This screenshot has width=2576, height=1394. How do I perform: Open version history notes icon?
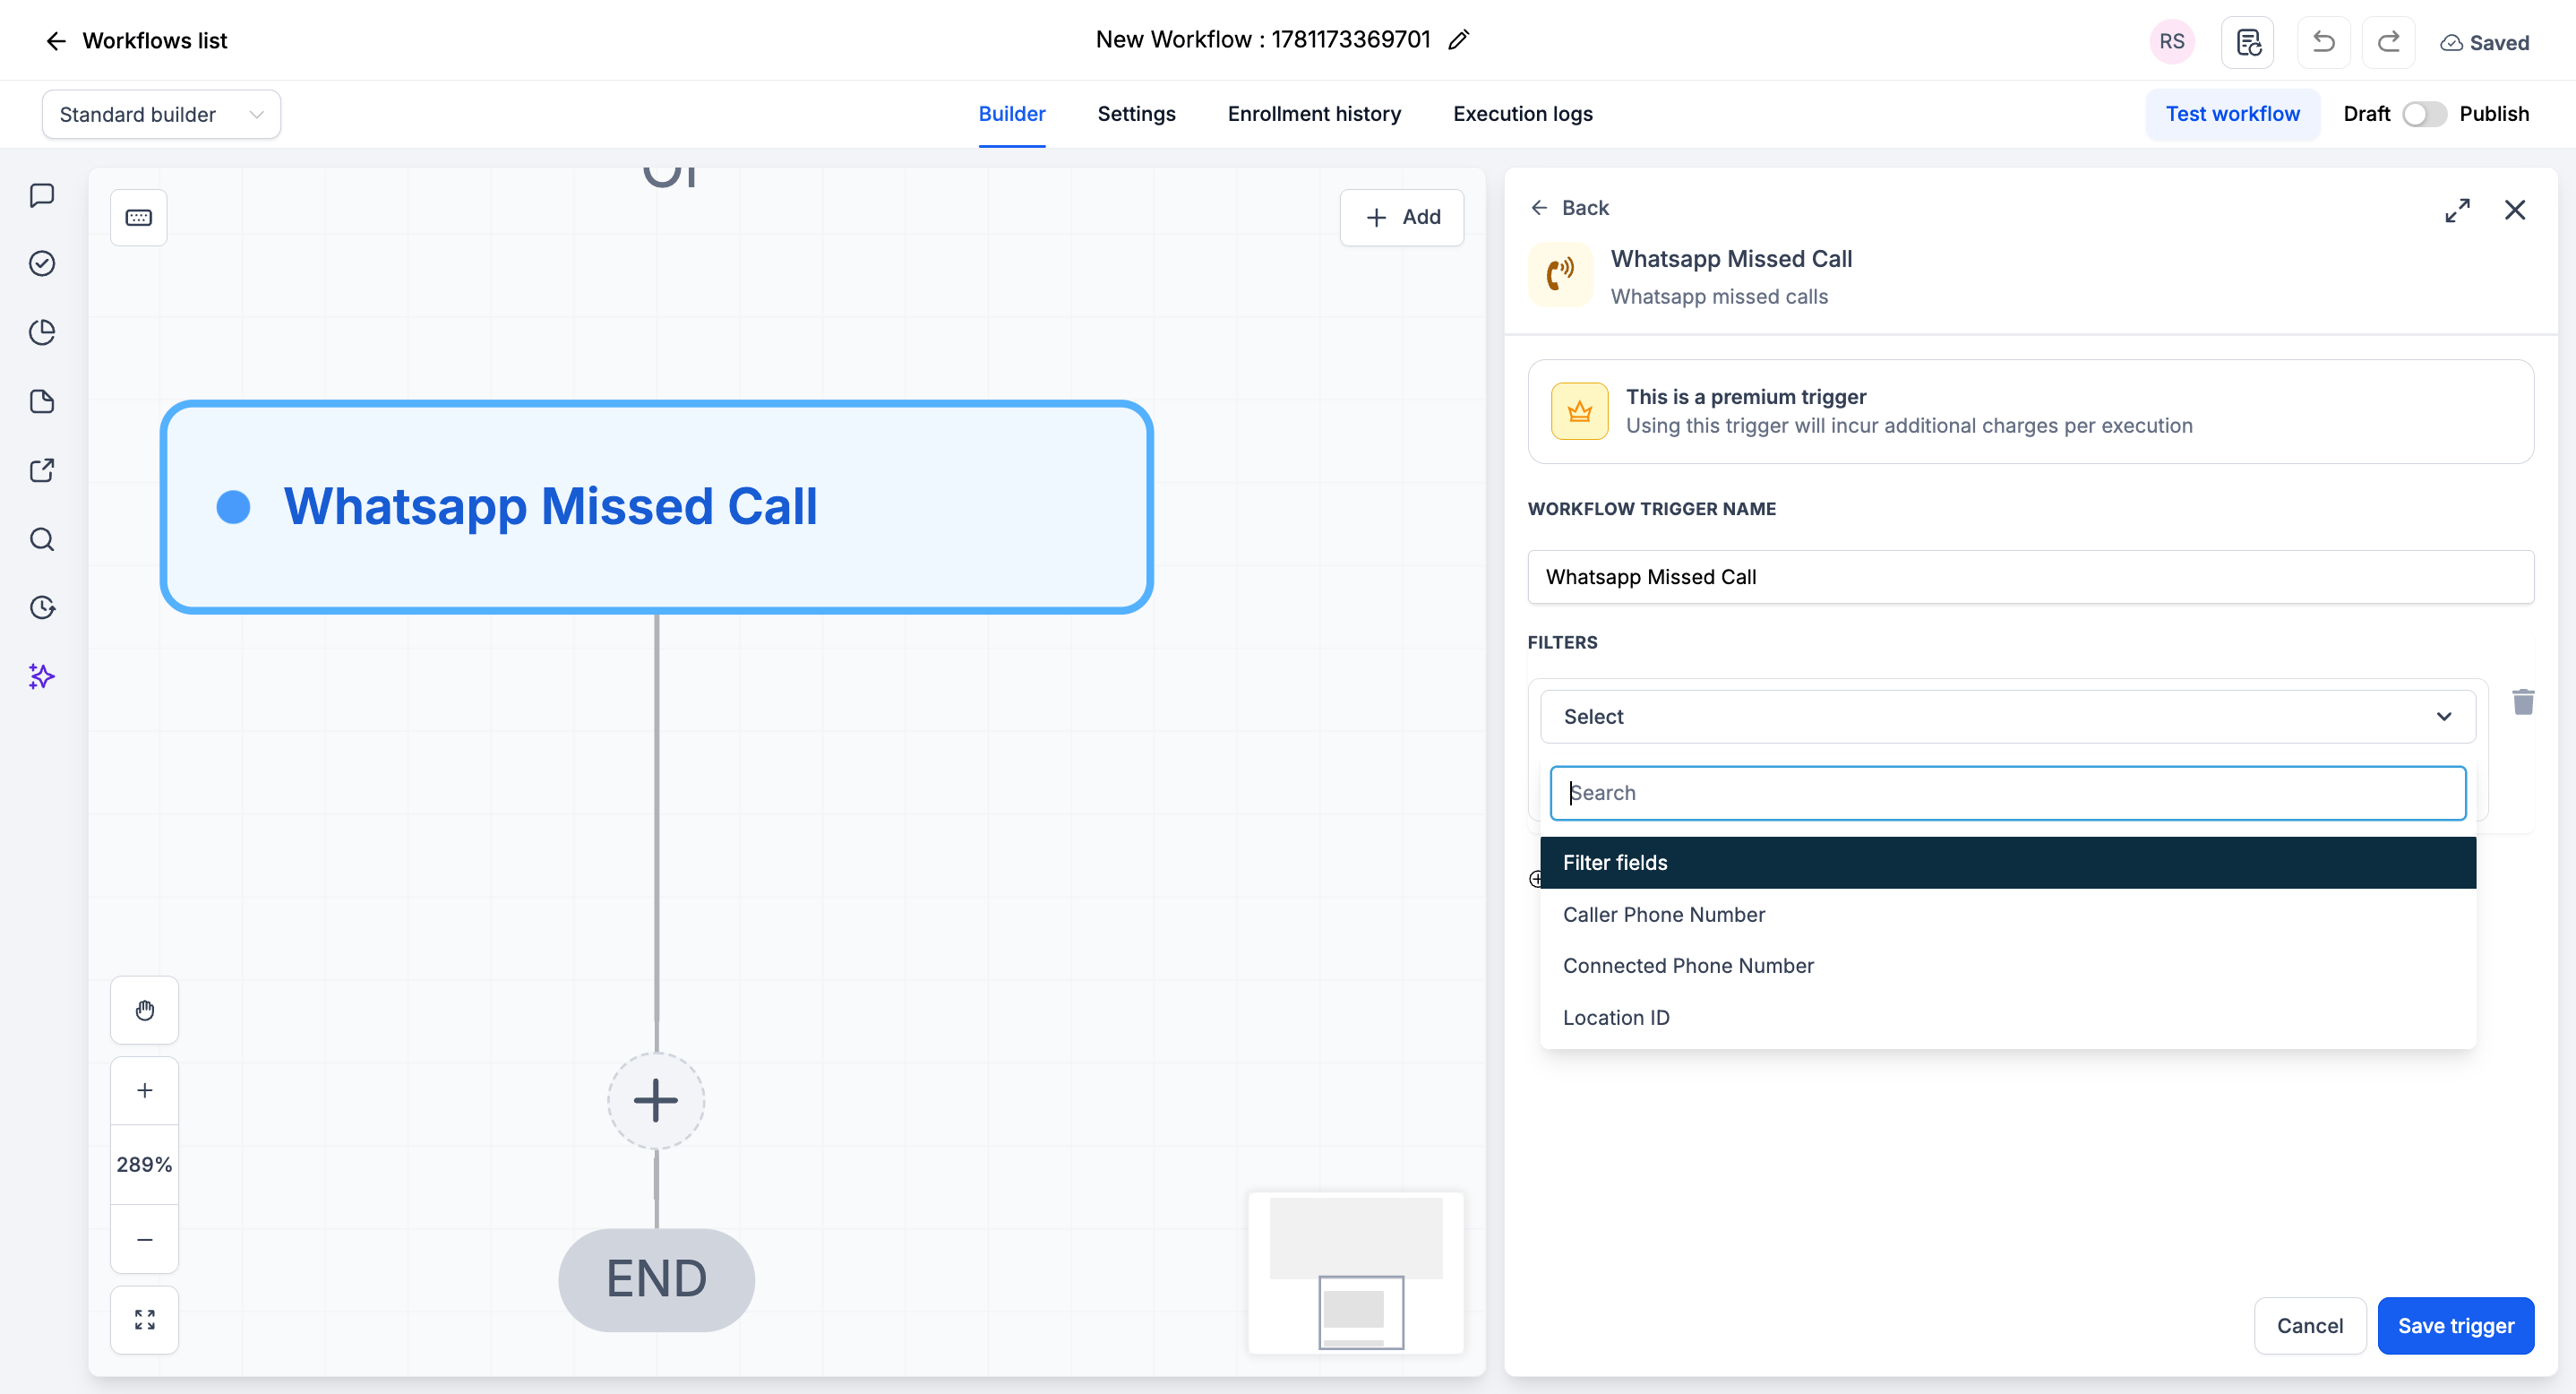pos(2248,42)
